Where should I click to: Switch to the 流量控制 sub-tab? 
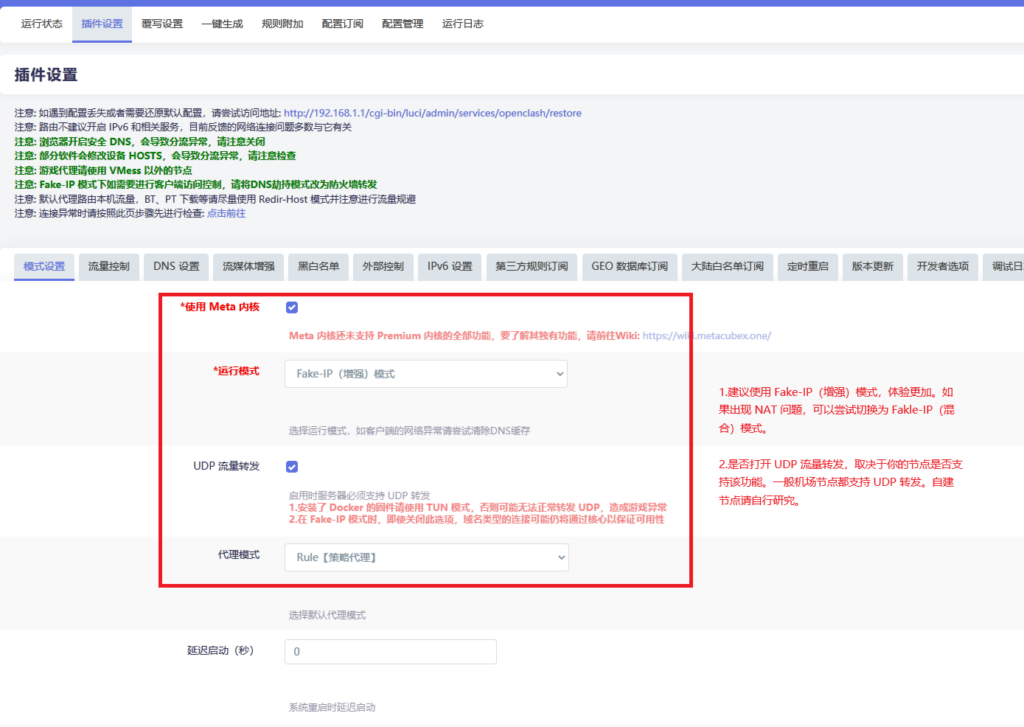[109, 266]
